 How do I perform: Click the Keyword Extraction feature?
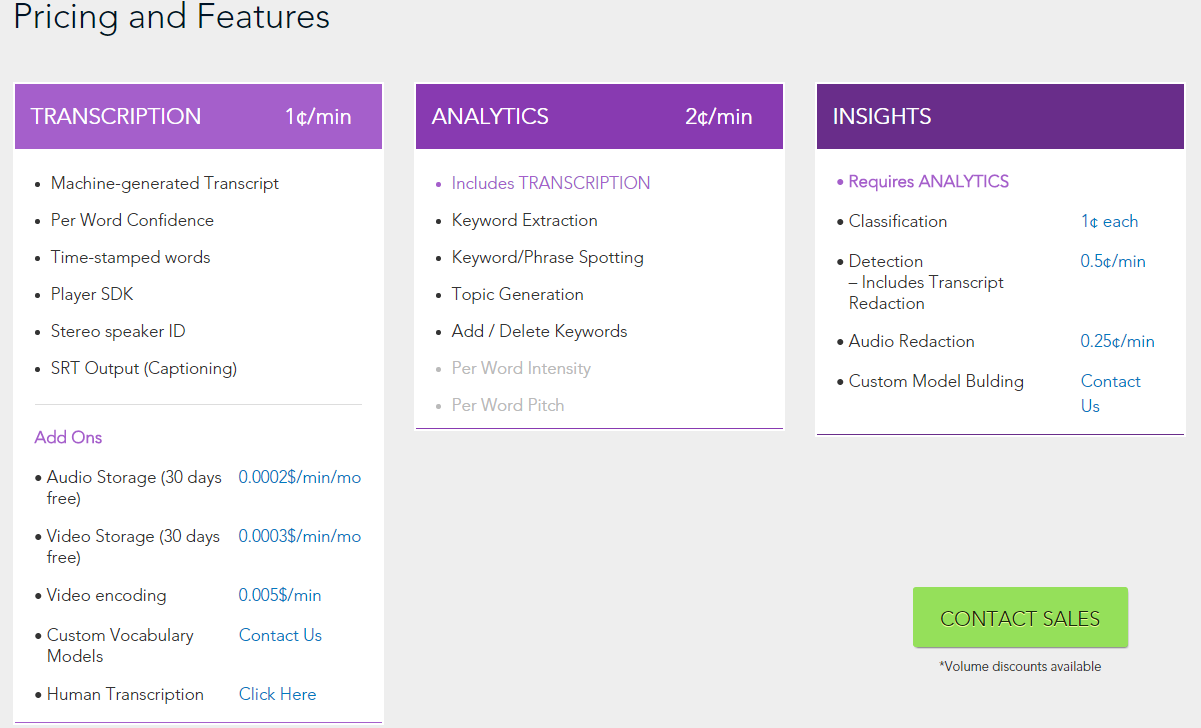(x=524, y=221)
